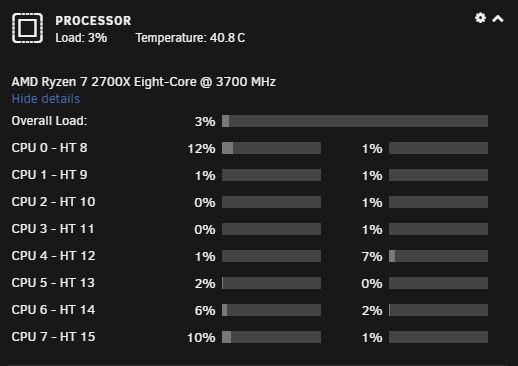This screenshot has height=366, width=518.
Task: Click the processor chip icon
Action: click(x=27, y=28)
